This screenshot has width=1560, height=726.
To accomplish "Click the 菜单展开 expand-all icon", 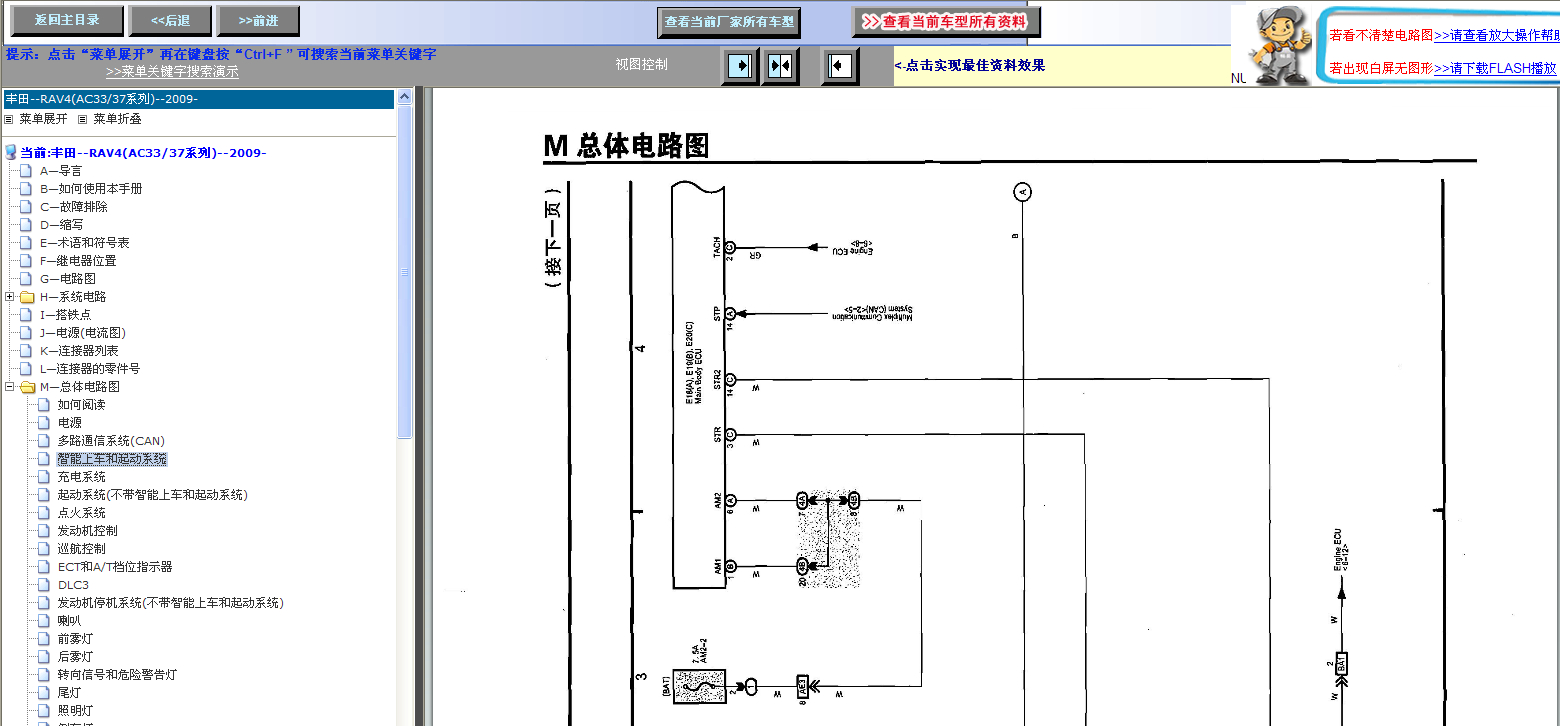I will (x=9, y=119).
